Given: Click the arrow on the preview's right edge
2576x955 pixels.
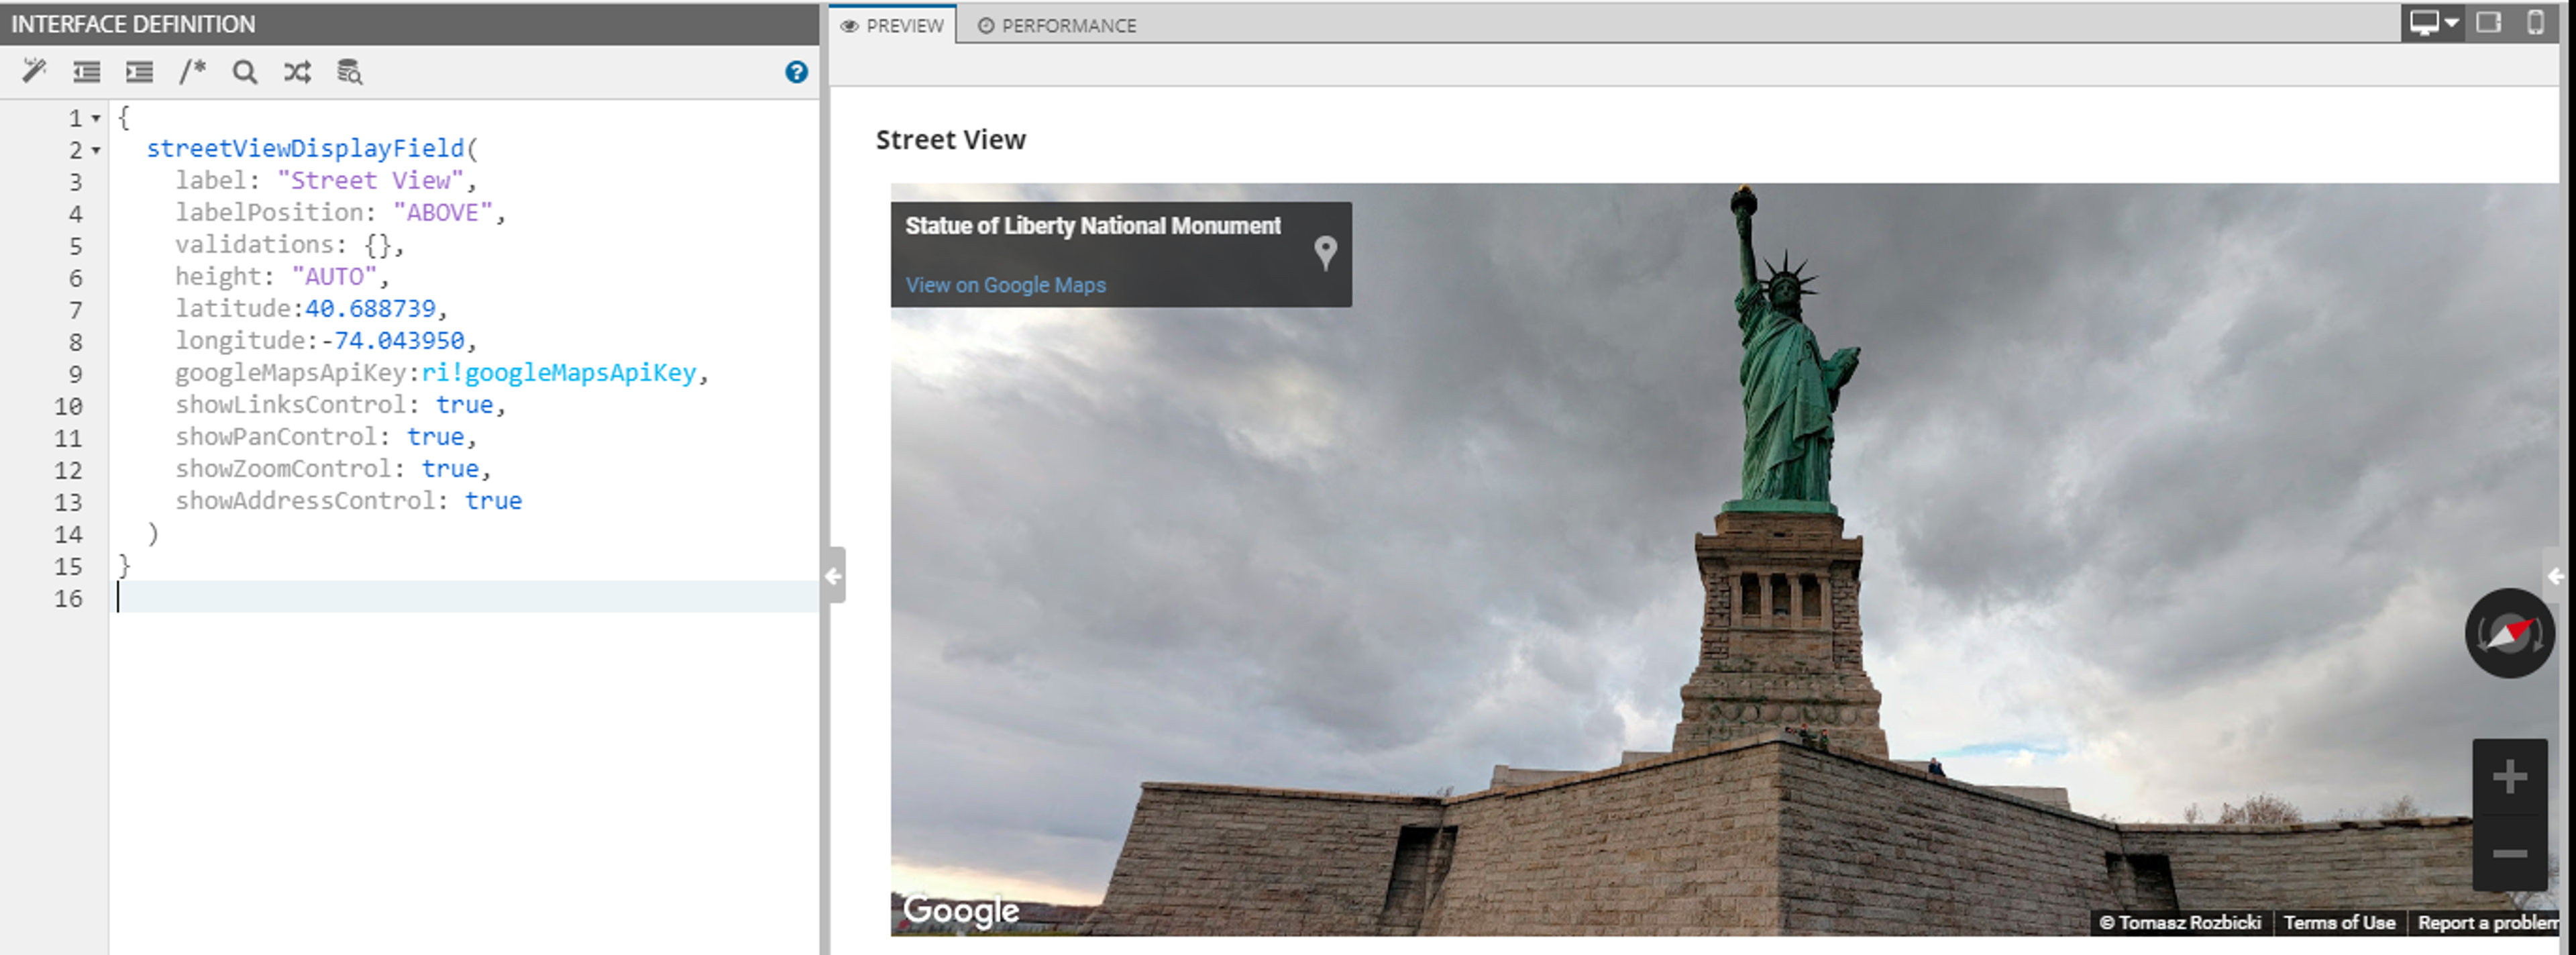Looking at the screenshot, I should pos(2555,576).
